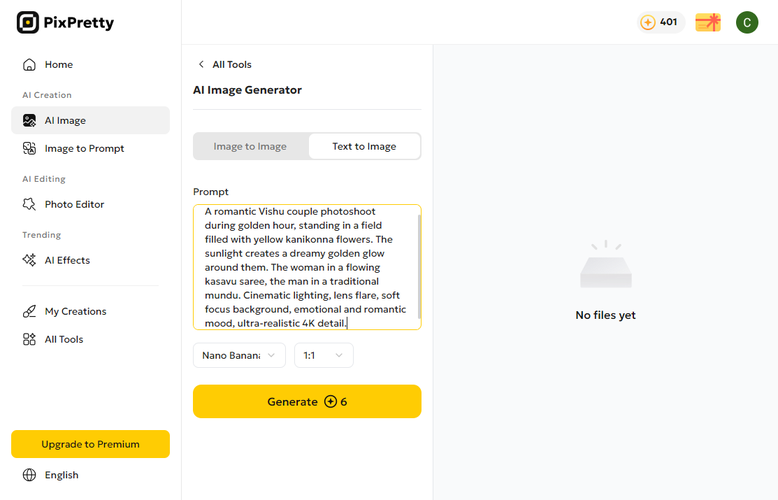Open AI Effects sparkle icon

coord(29,261)
